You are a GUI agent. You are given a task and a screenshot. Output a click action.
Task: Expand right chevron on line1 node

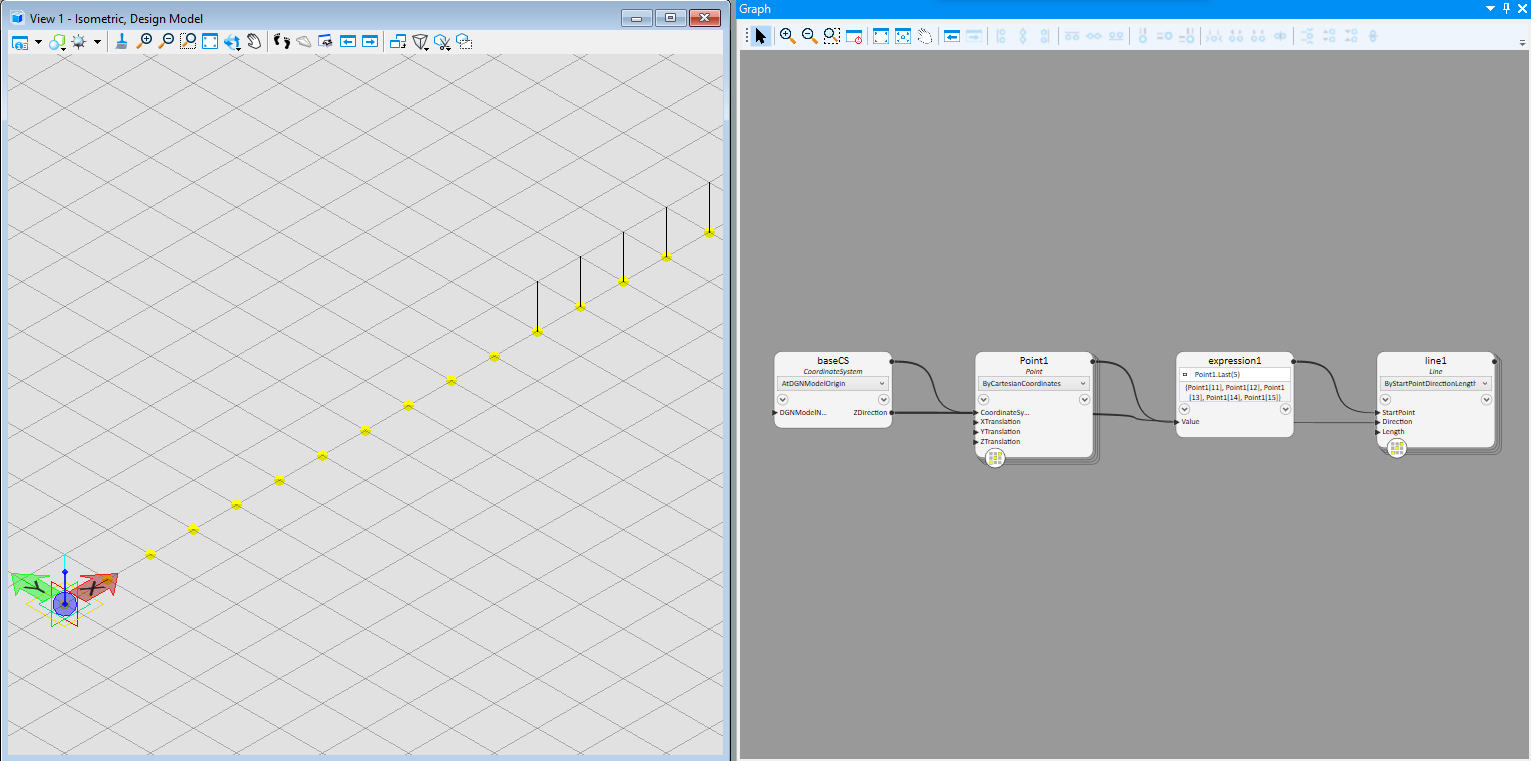tap(1486, 400)
